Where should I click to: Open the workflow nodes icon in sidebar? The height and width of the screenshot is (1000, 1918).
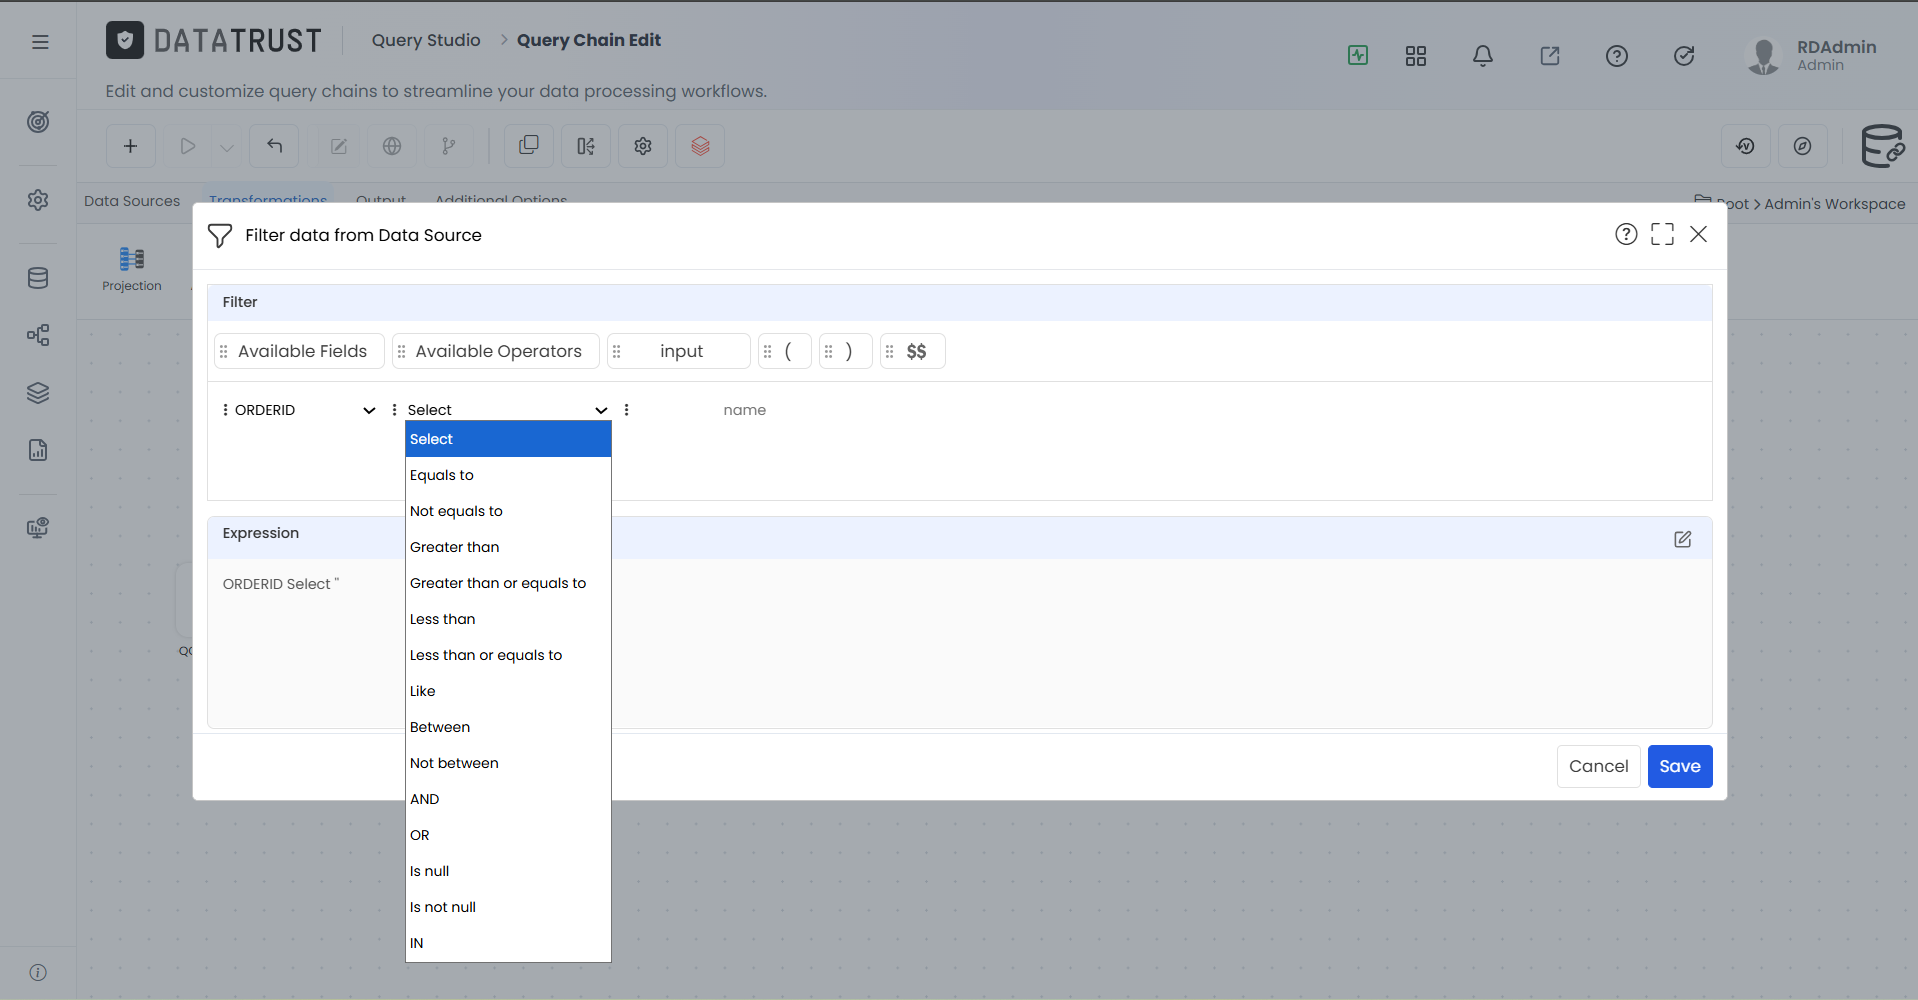[38, 335]
